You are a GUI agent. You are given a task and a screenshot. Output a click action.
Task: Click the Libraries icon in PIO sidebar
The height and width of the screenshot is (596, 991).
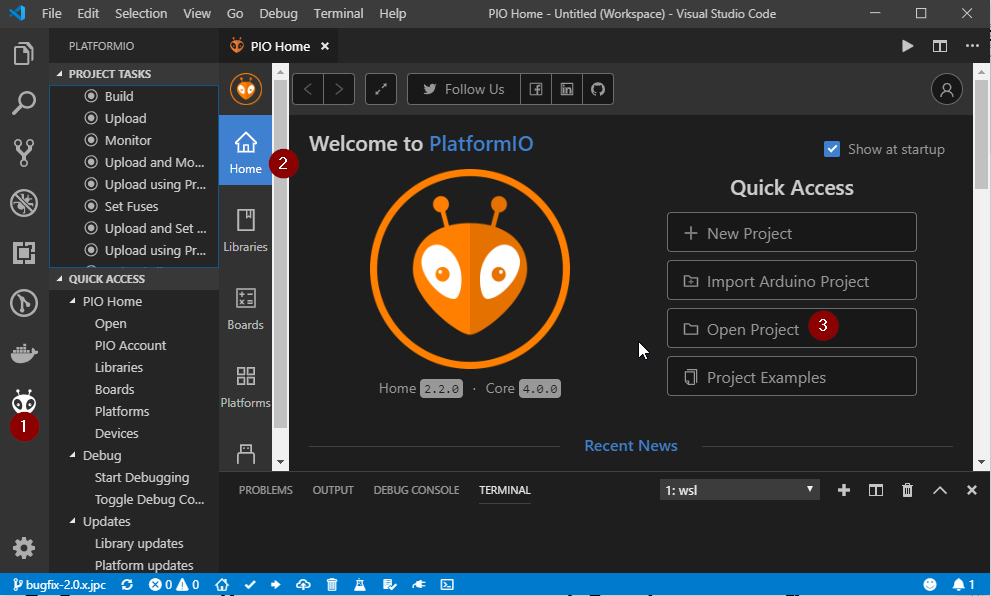tap(245, 229)
